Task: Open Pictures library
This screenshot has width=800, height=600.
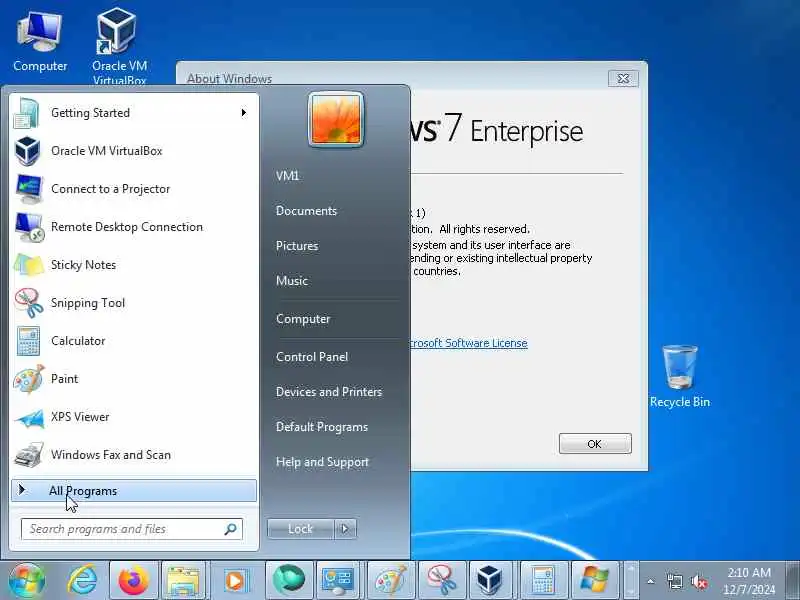Action: [x=297, y=246]
